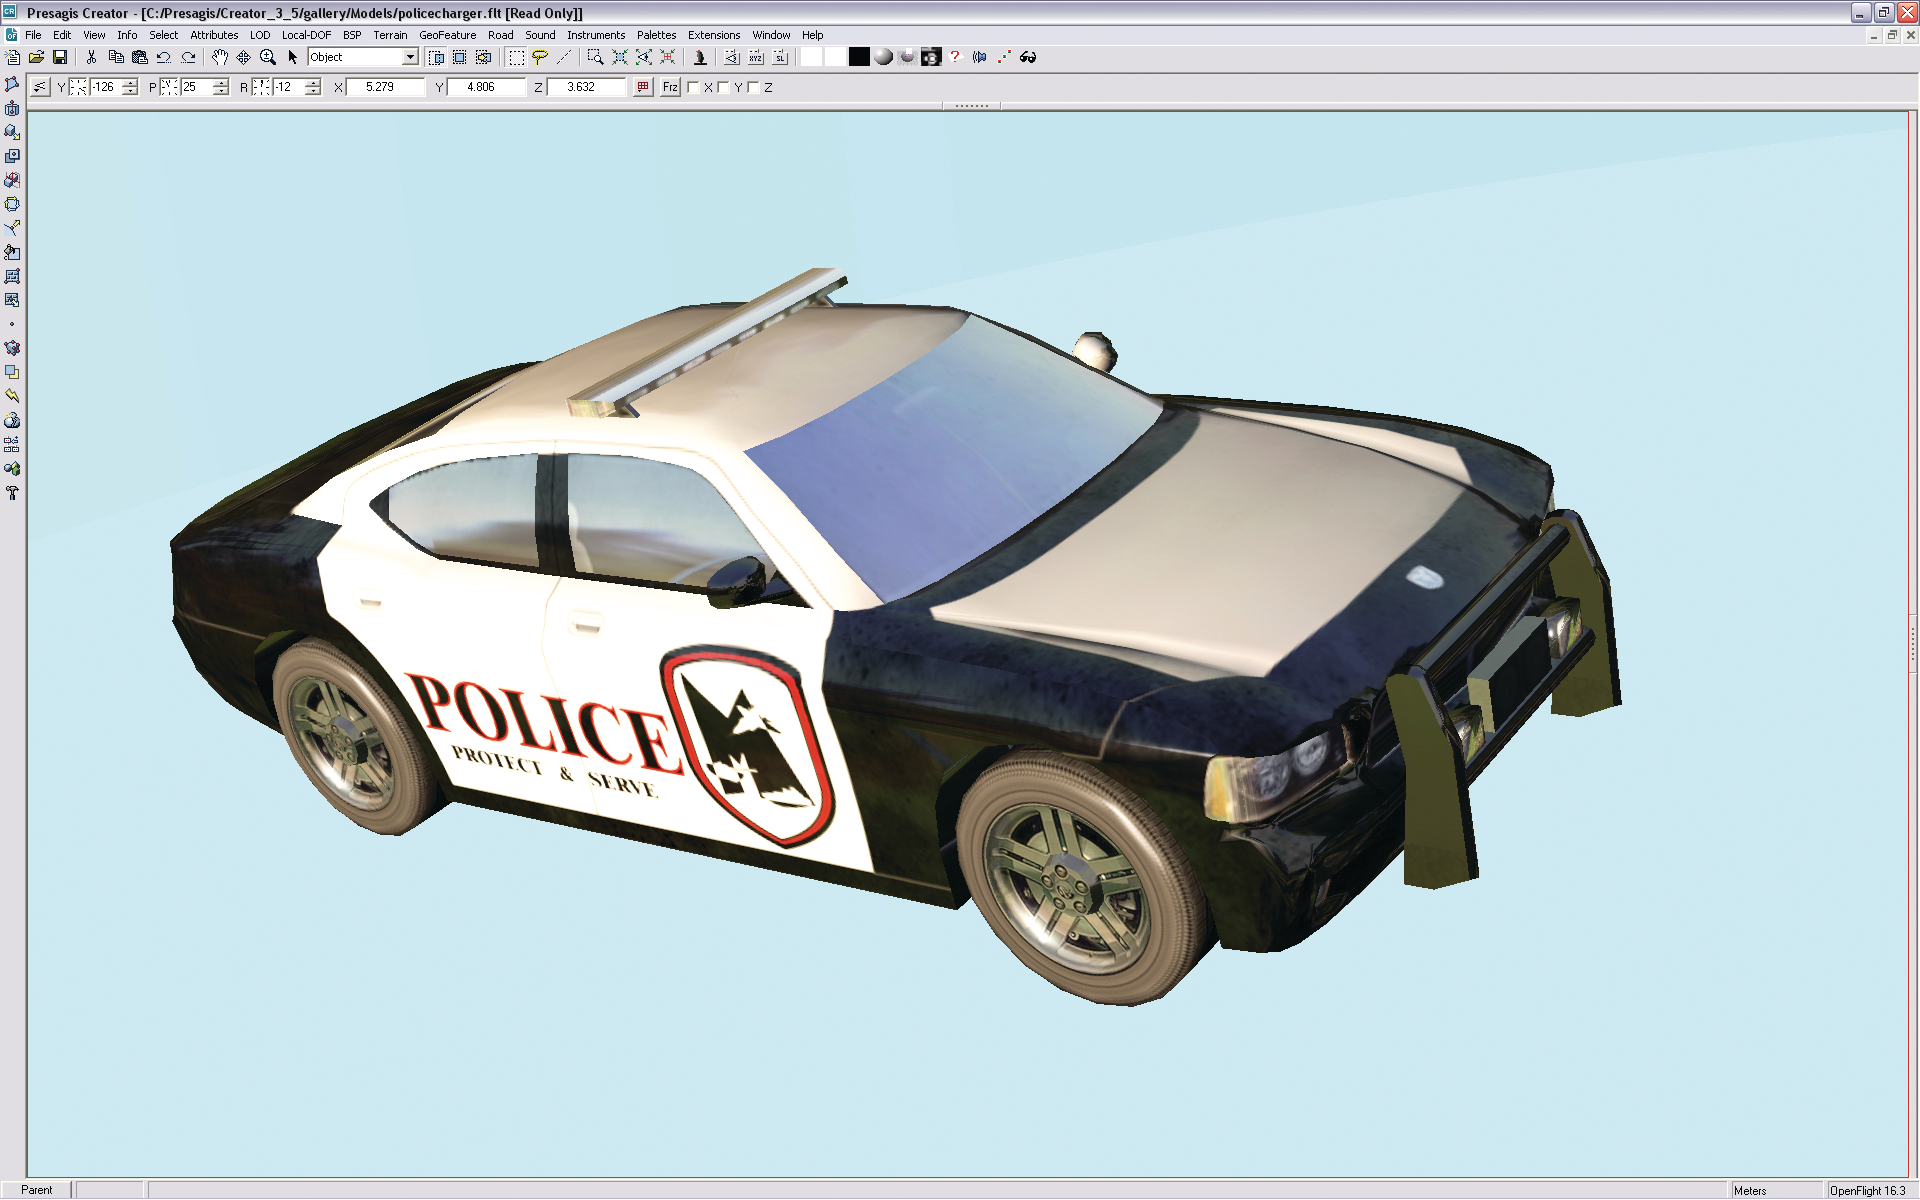
Task: Enable the X freeze checkbox
Action: [x=693, y=87]
